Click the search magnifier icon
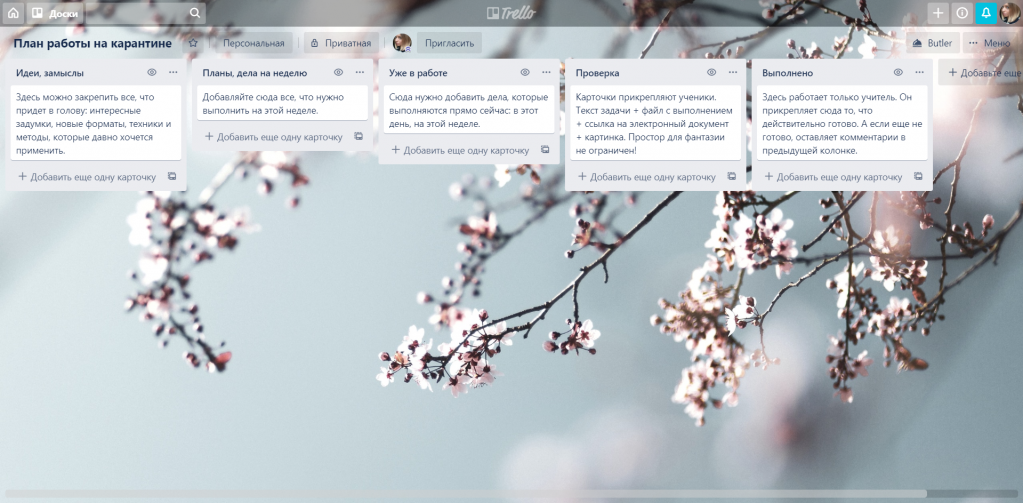 coord(194,13)
